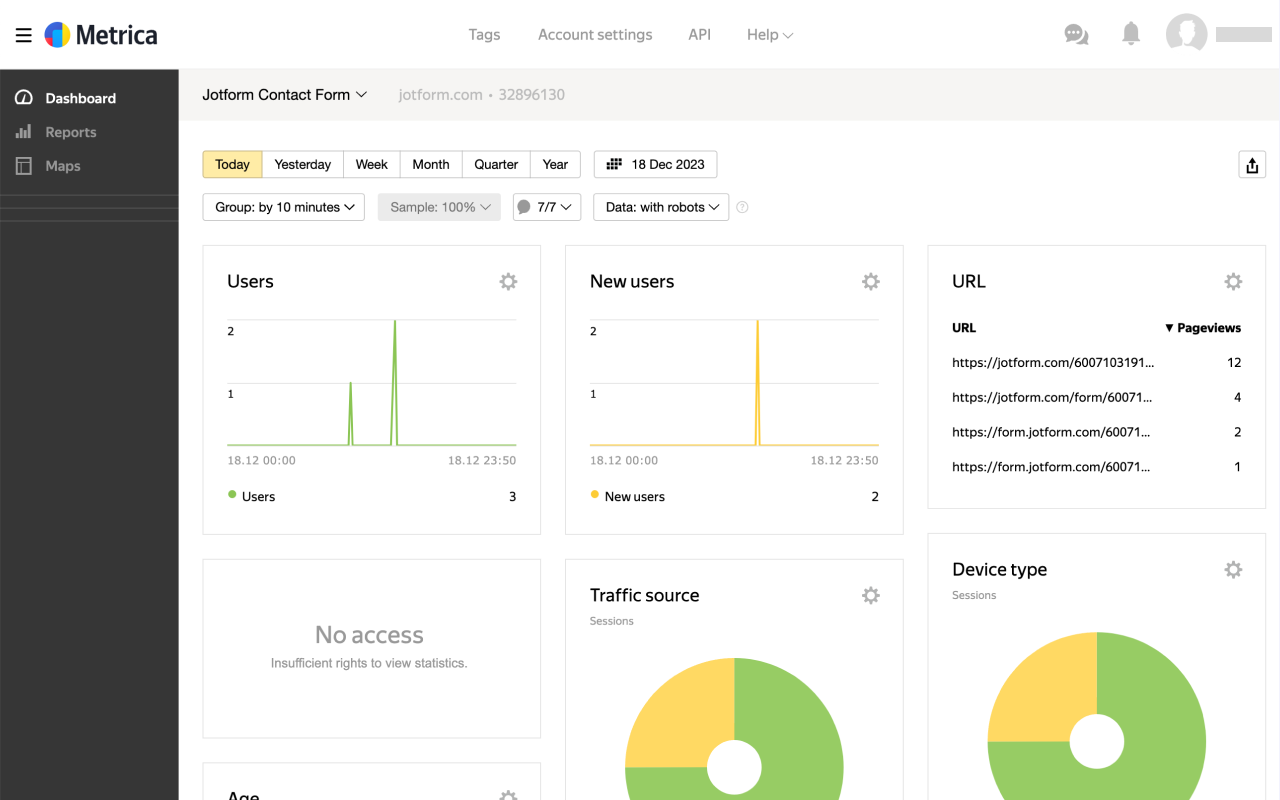
Task: Click the Pageviews sort header in URL table
Action: 1203,327
